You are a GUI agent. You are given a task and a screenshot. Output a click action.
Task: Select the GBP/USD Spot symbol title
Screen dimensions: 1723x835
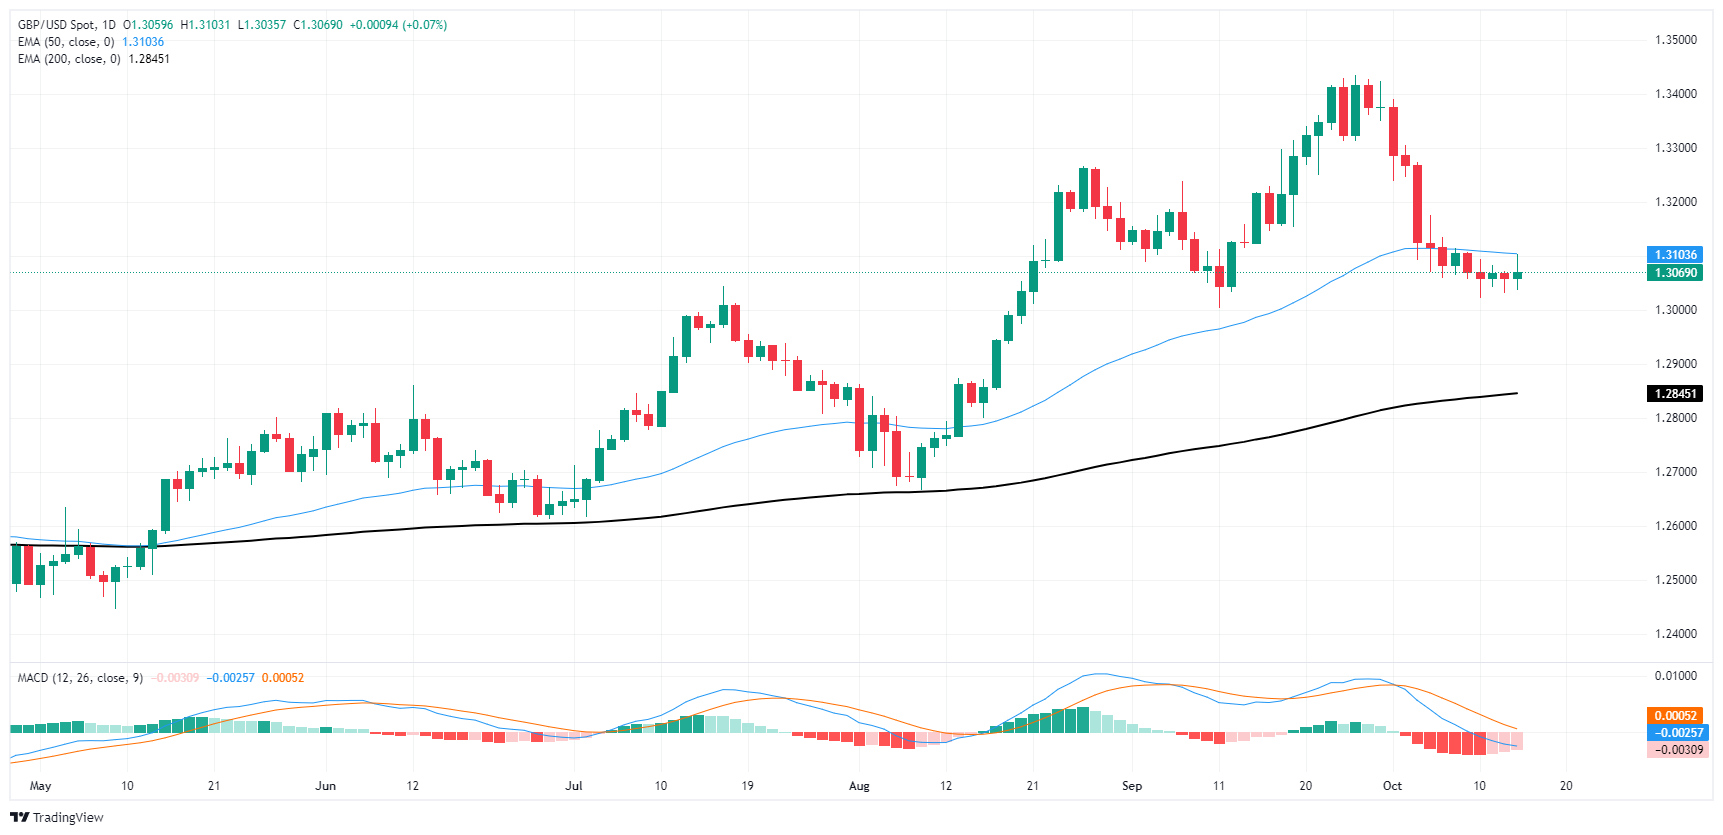point(67,25)
